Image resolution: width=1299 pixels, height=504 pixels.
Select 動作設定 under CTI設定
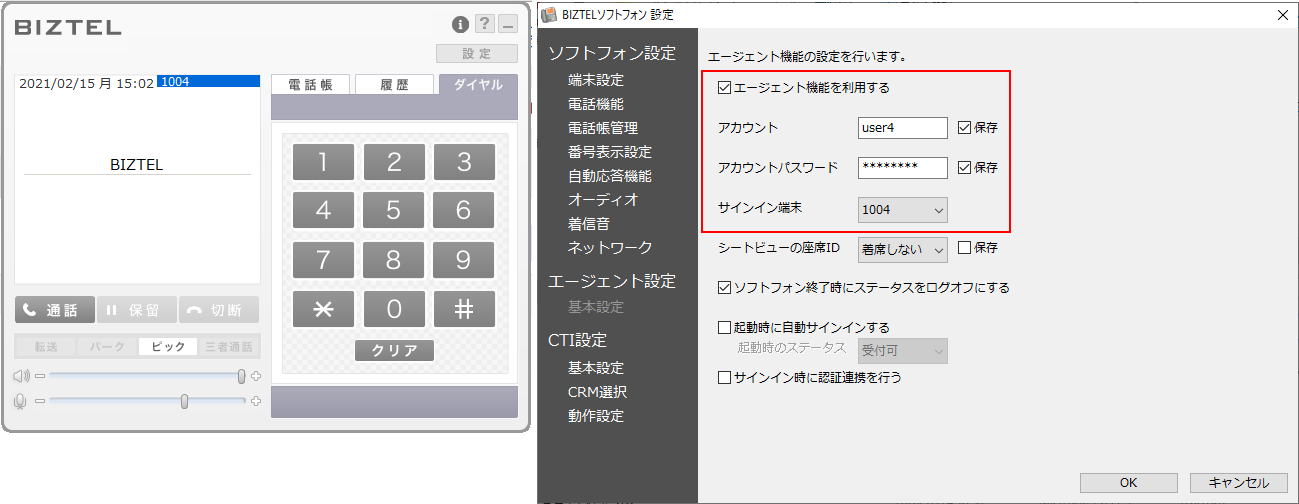click(596, 416)
